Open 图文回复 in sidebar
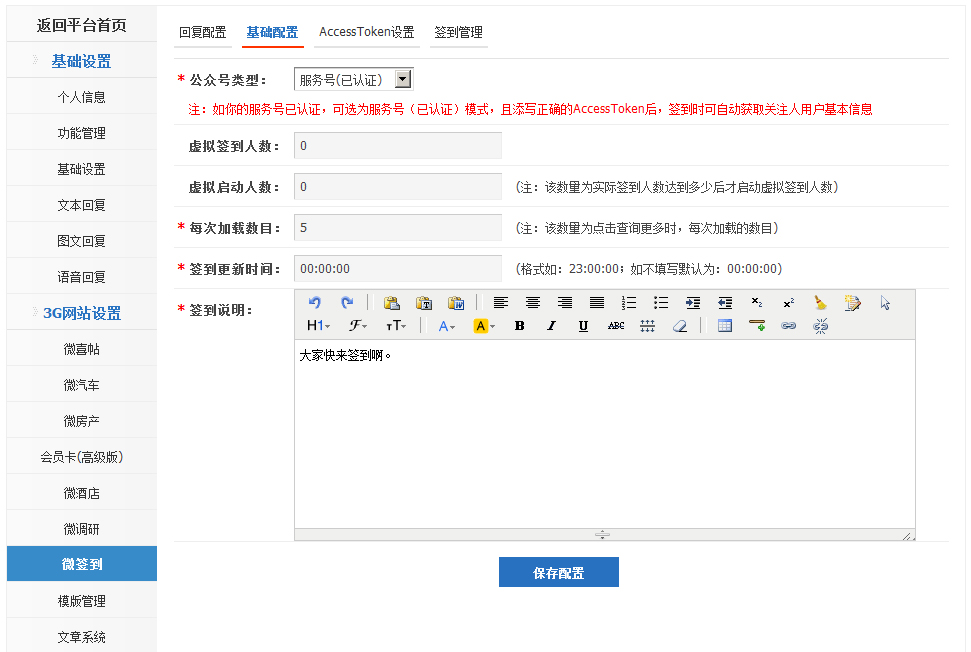The width and height of the screenshot is (971, 652). 81,241
